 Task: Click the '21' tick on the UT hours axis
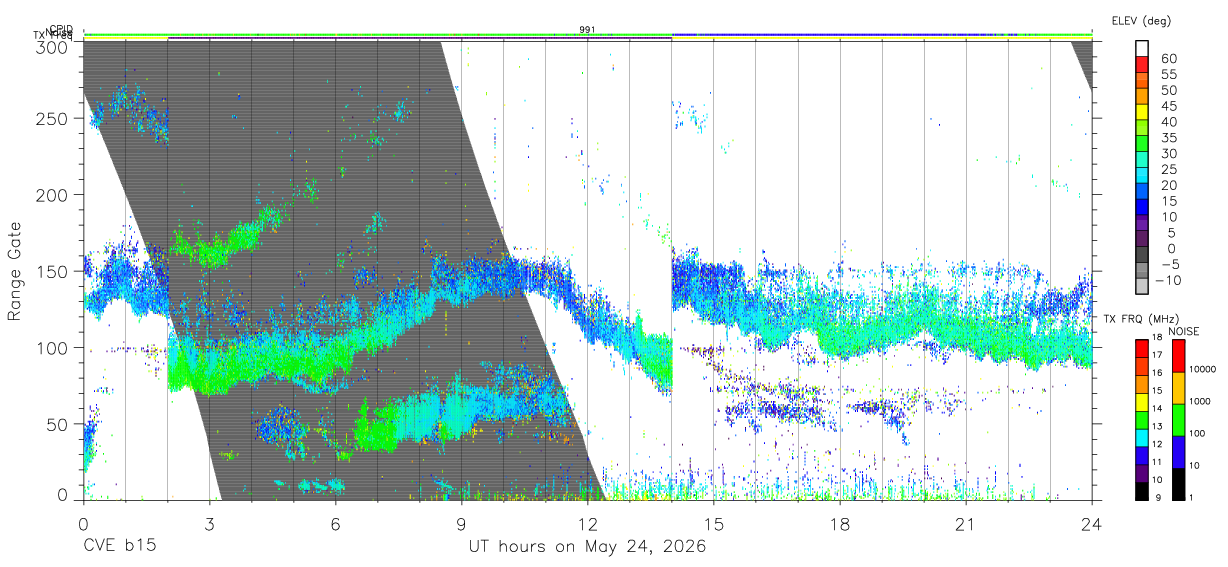[x=966, y=523]
